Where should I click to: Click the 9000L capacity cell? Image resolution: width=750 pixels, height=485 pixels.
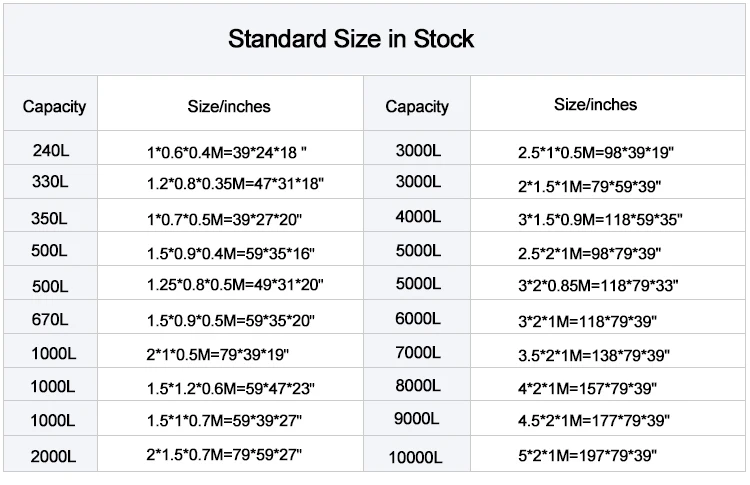click(x=417, y=421)
